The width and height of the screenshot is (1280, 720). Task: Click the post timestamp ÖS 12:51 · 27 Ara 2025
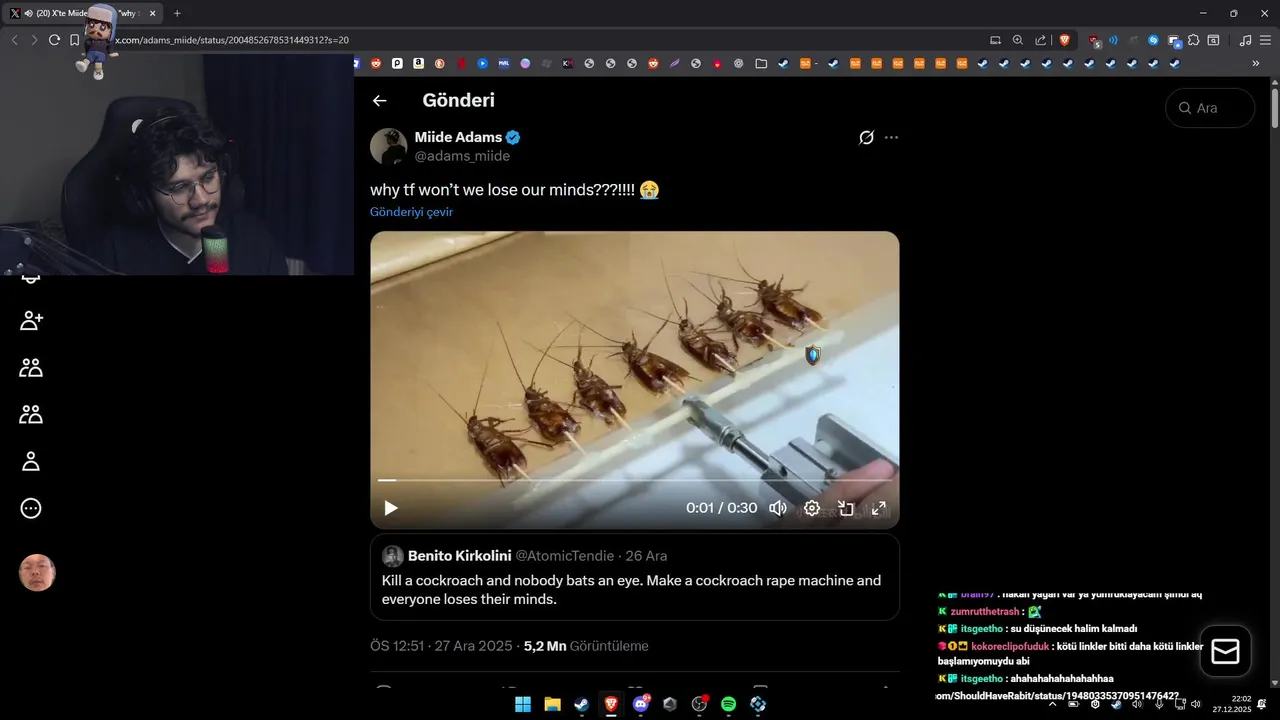(x=441, y=646)
